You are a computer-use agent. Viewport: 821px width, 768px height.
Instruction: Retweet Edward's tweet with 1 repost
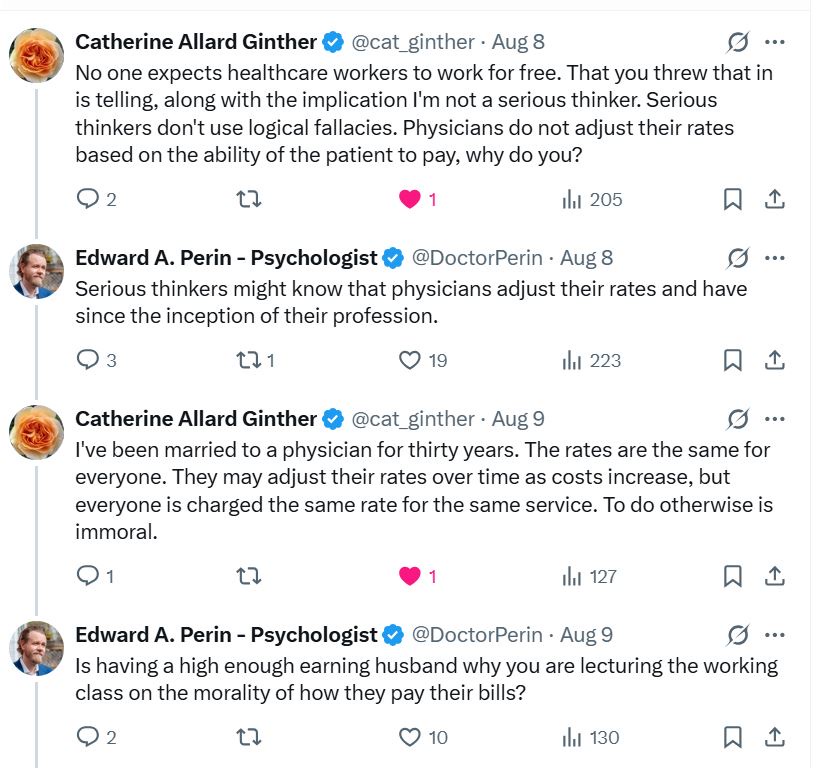(x=248, y=360)
